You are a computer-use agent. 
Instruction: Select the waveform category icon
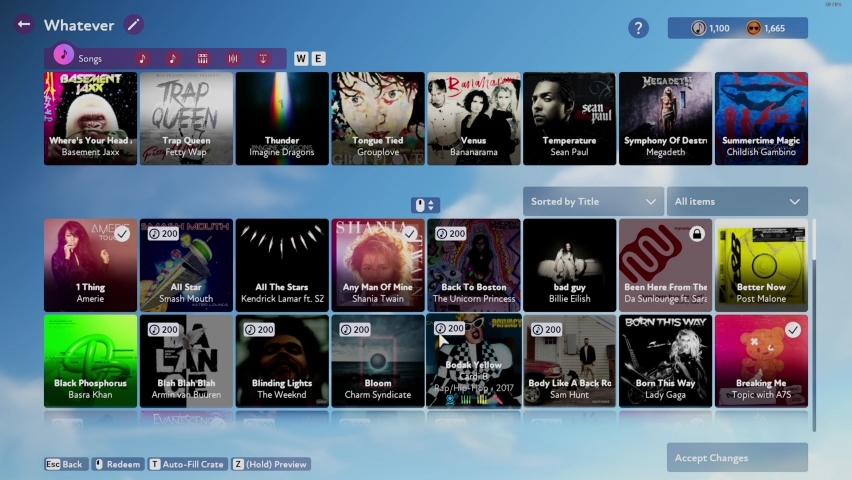(233, 59)
